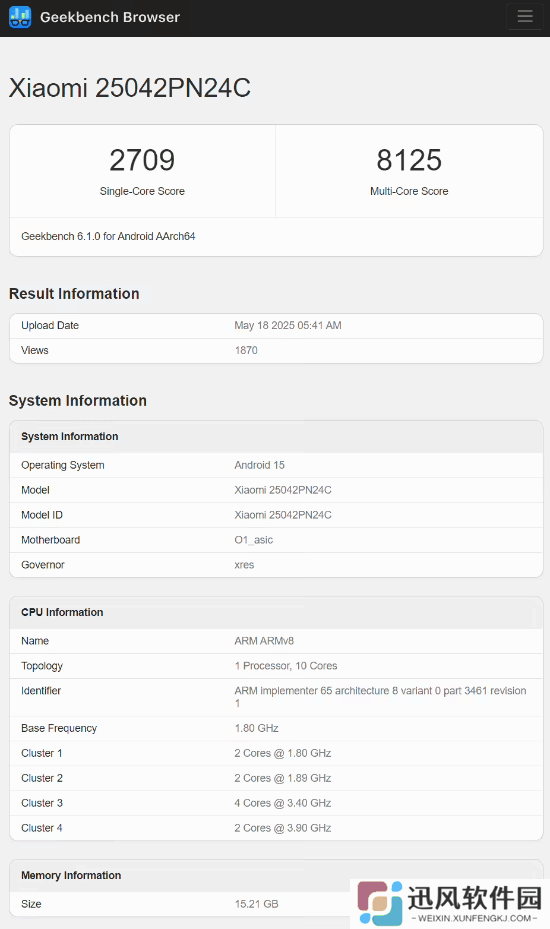Click the Governor xres value

click(x=244, y=565)
